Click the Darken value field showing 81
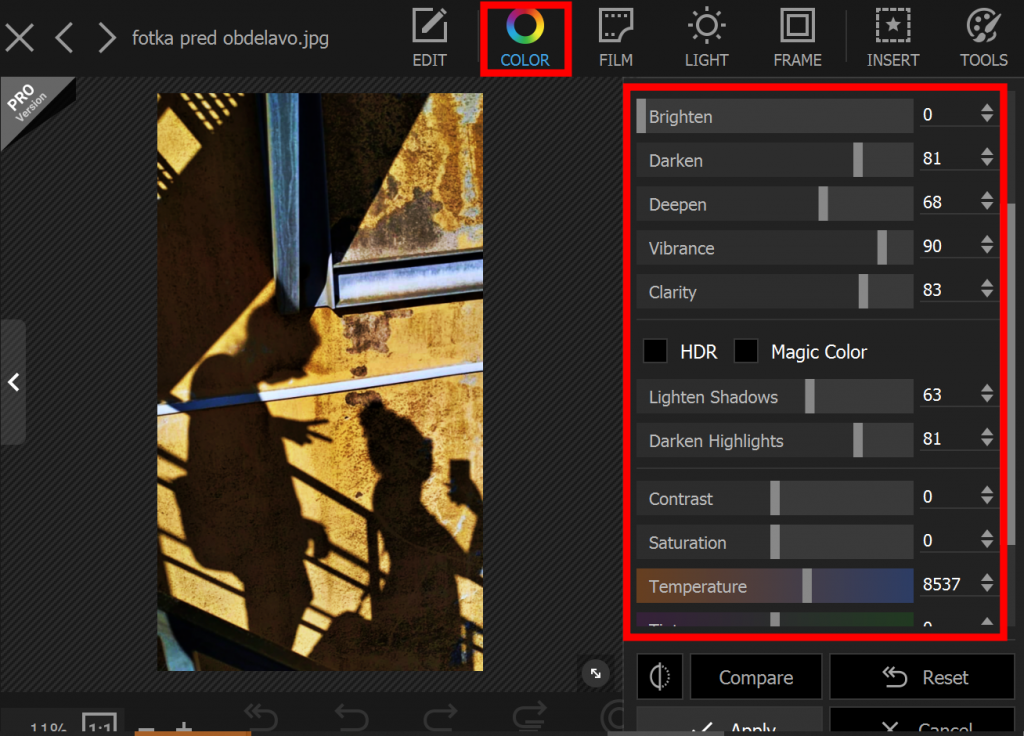This screenshot has height=736, width=1024. [948, 159]
